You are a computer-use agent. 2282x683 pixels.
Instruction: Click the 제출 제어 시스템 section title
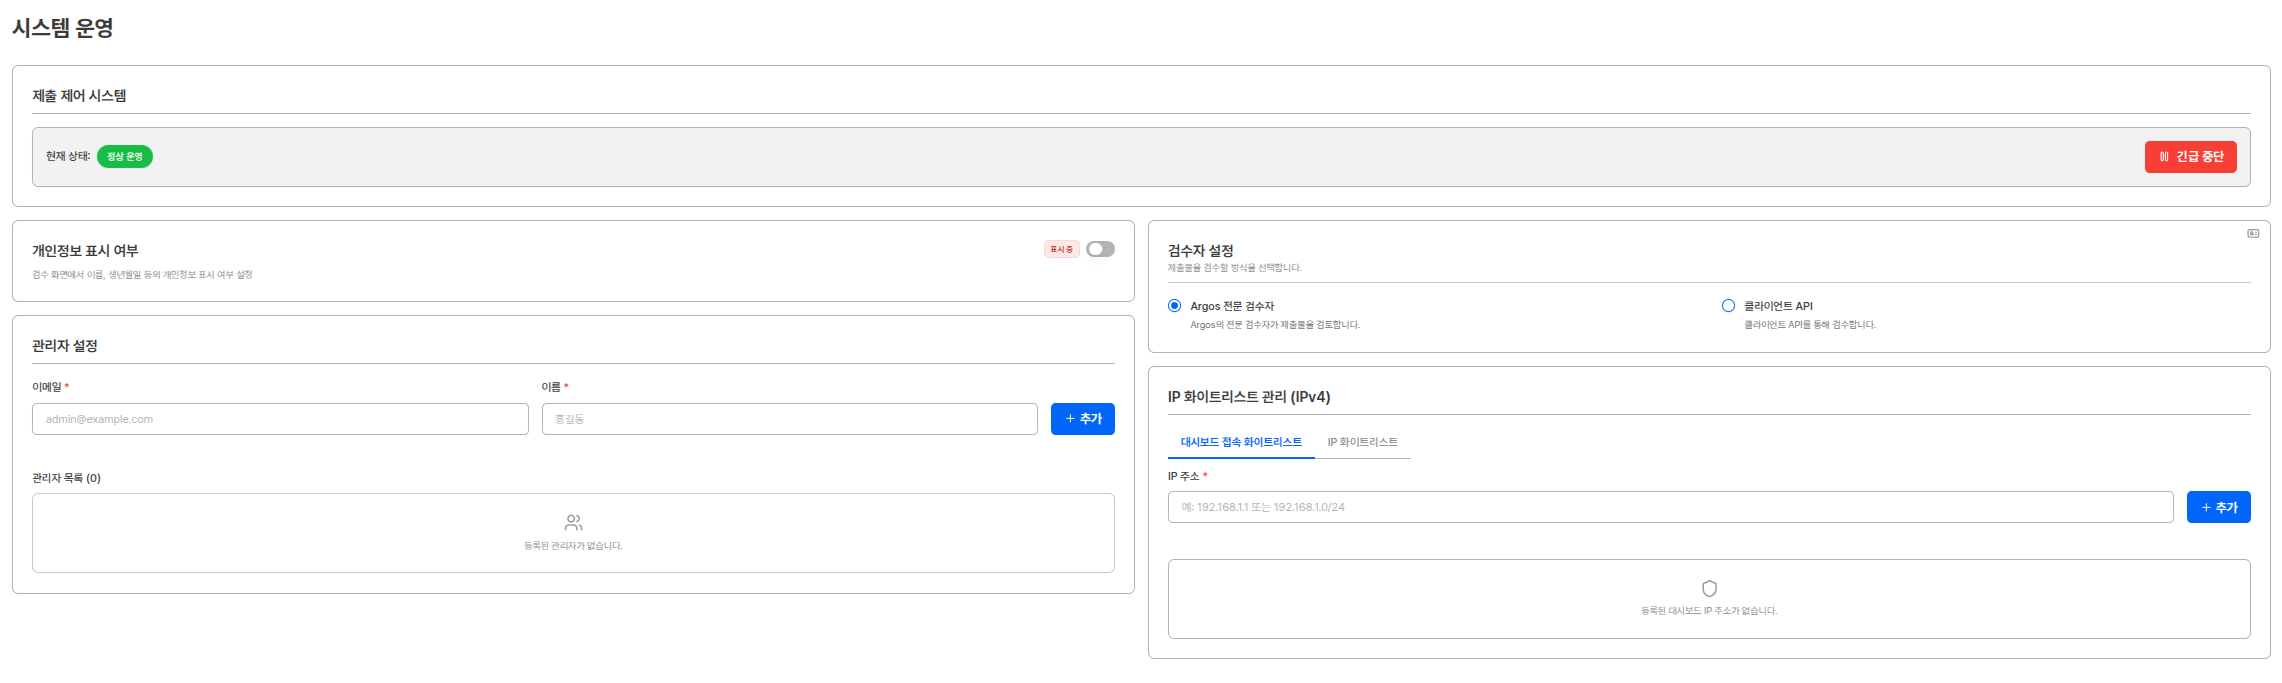[x=79, y=96]
